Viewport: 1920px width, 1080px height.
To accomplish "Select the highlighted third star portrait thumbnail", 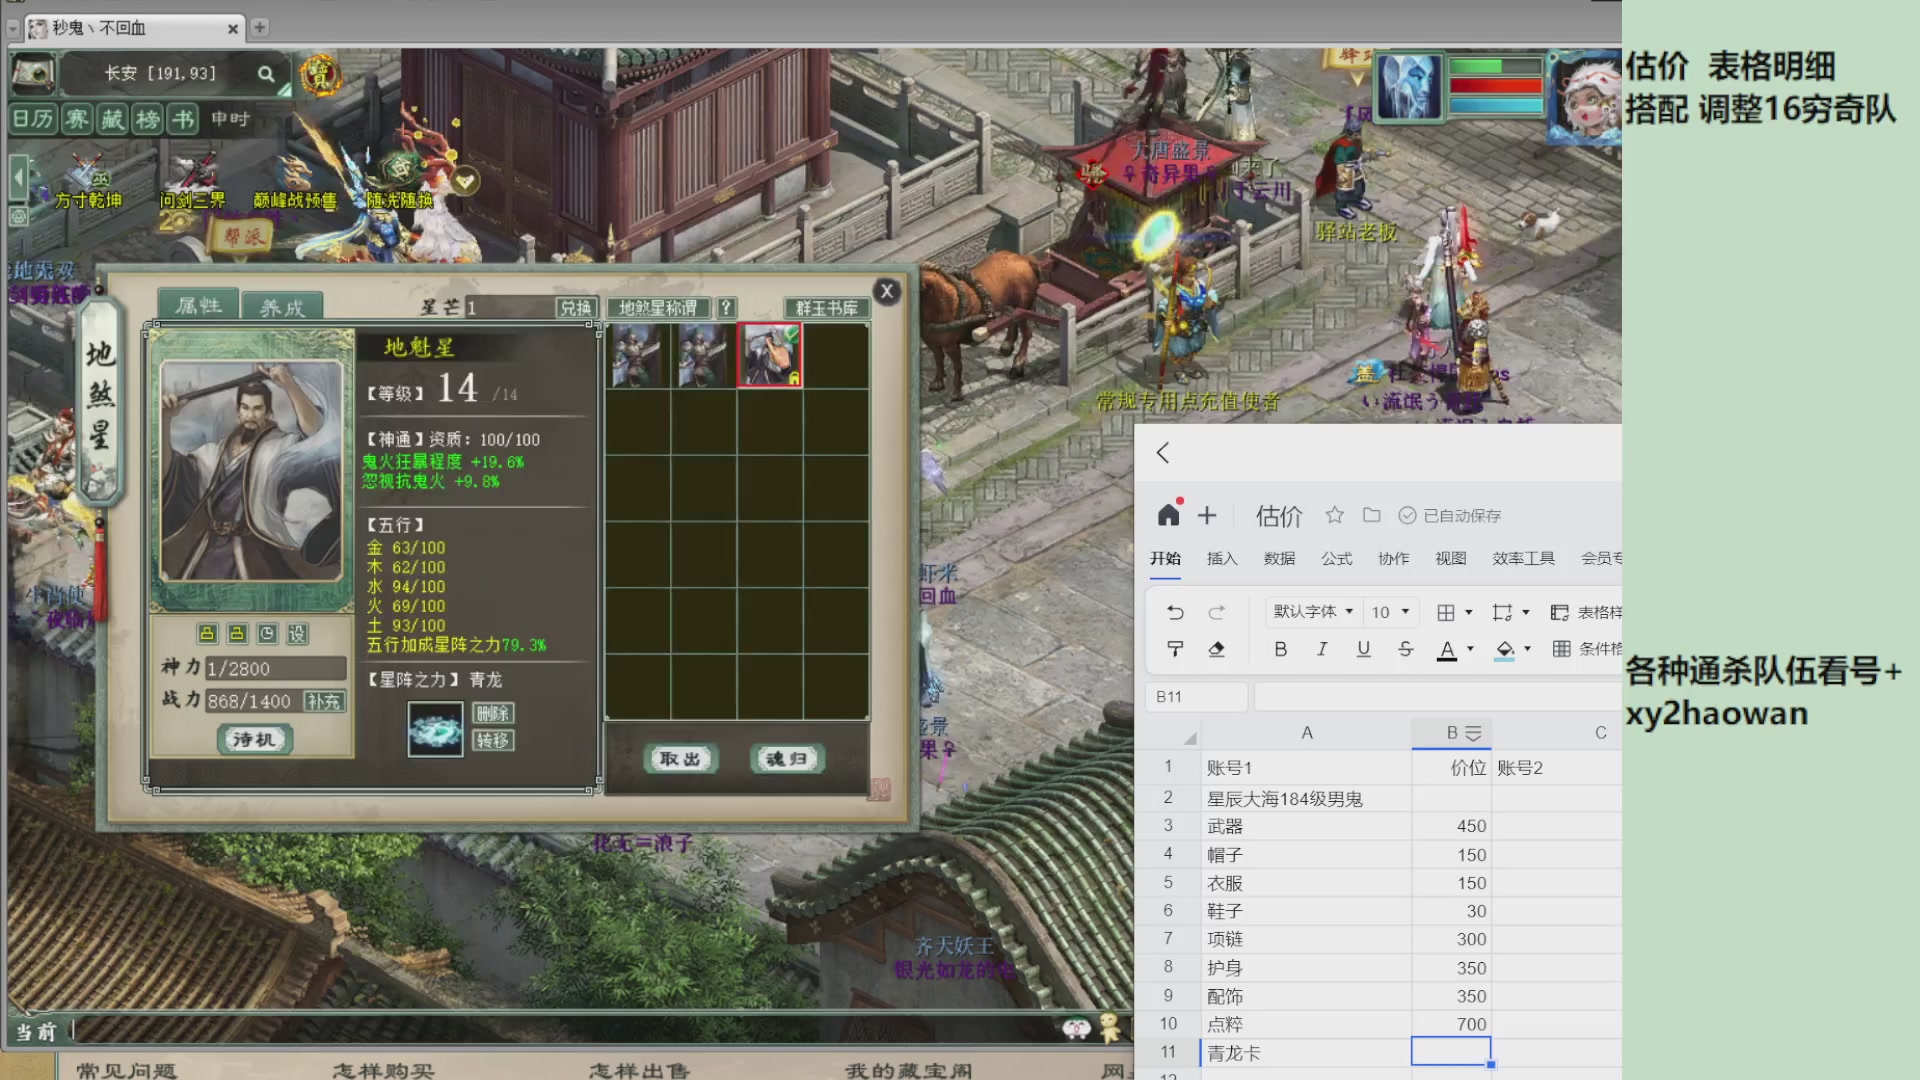I will pos(770,355).
